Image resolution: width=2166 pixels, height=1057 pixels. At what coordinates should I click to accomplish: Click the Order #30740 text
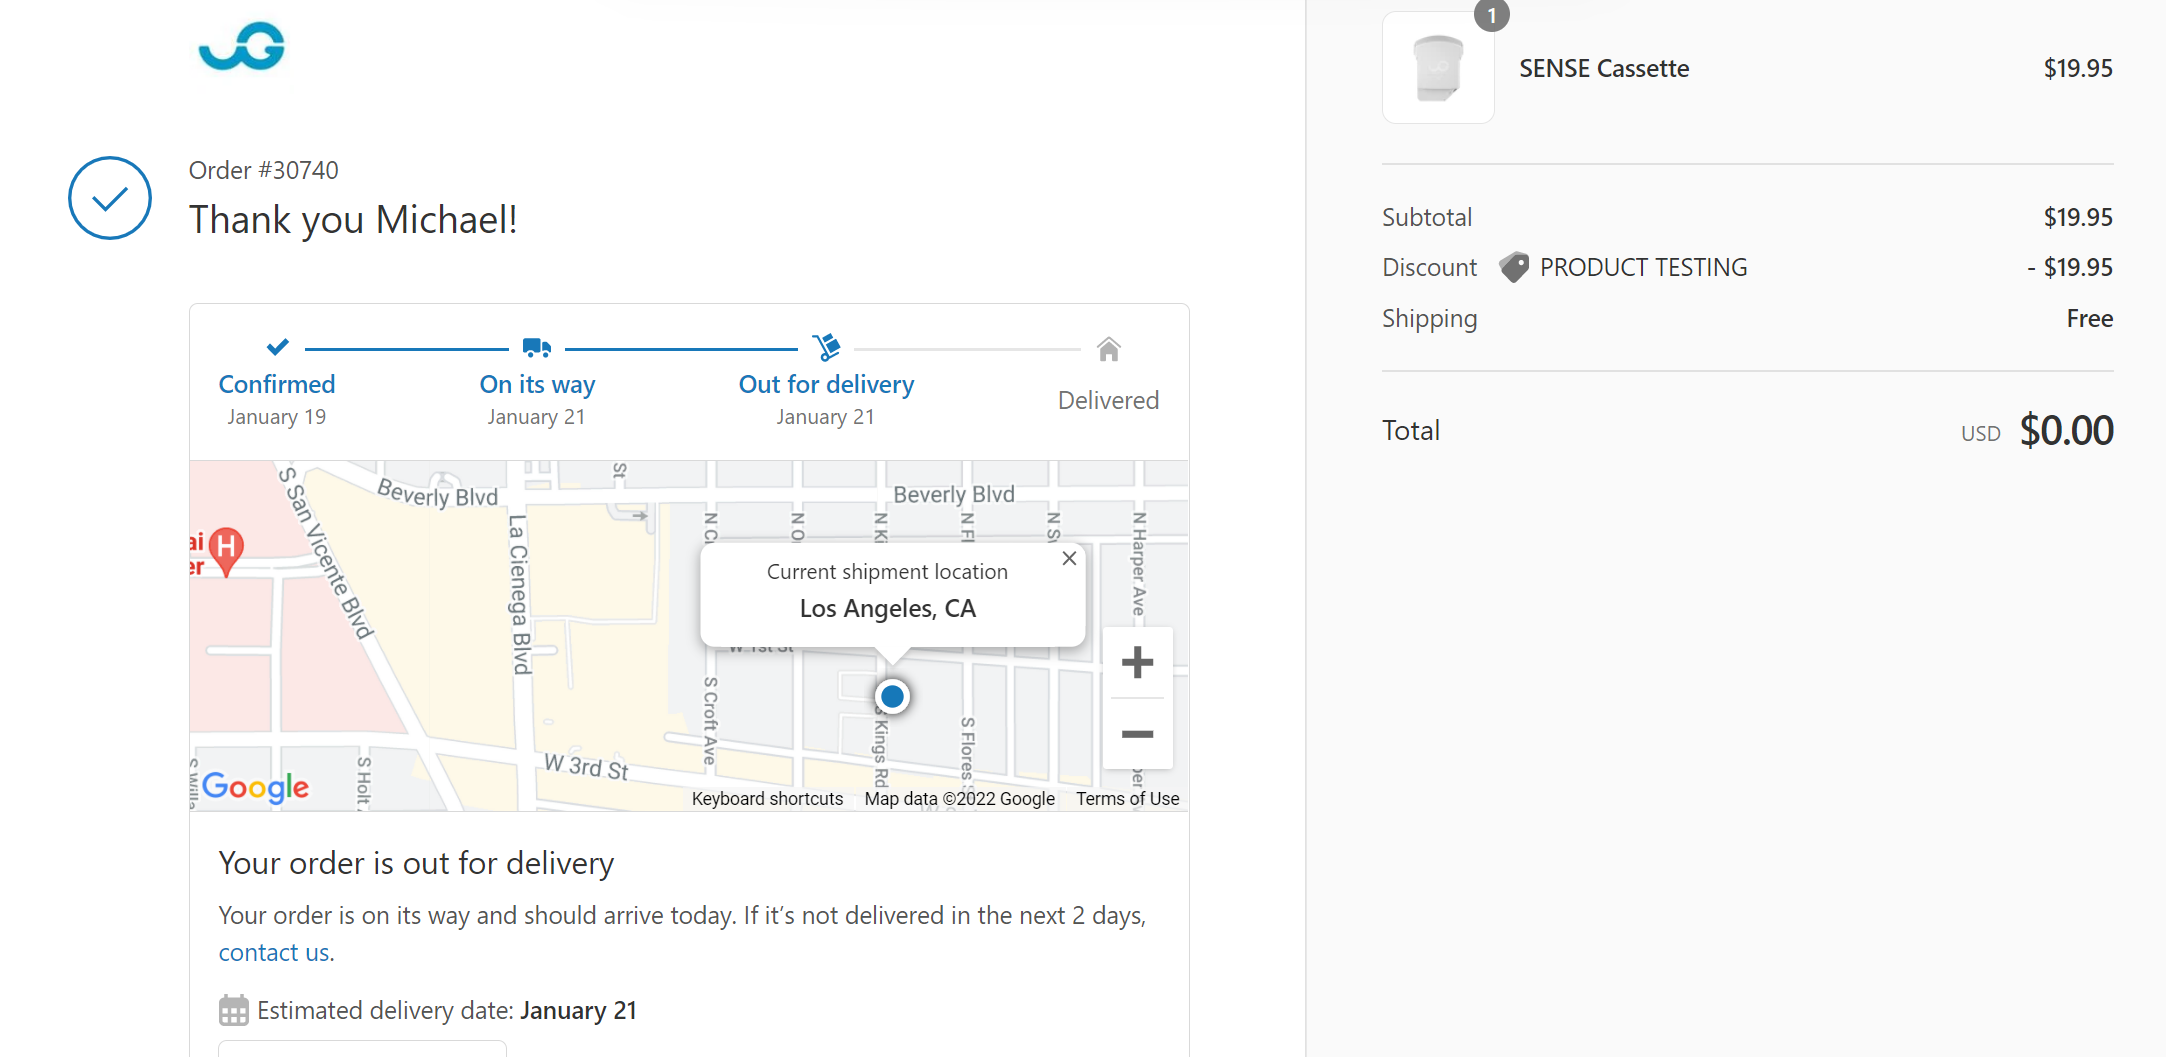pyautogui.click(x=264, y=170)
